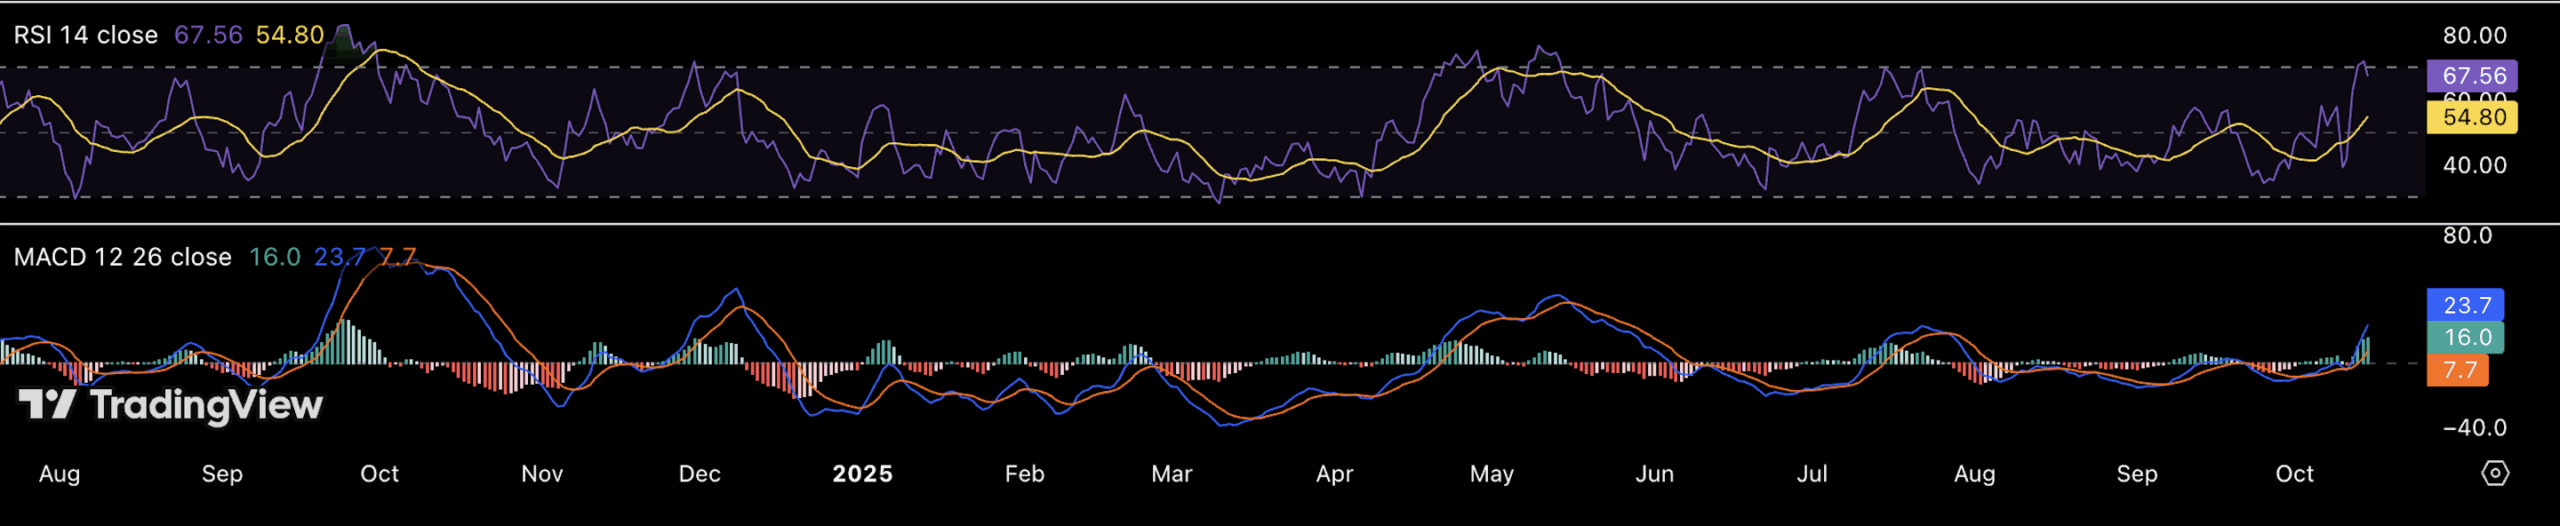
Task: Open chart settings hexagon icon
Action: [x=2495, y=473]
